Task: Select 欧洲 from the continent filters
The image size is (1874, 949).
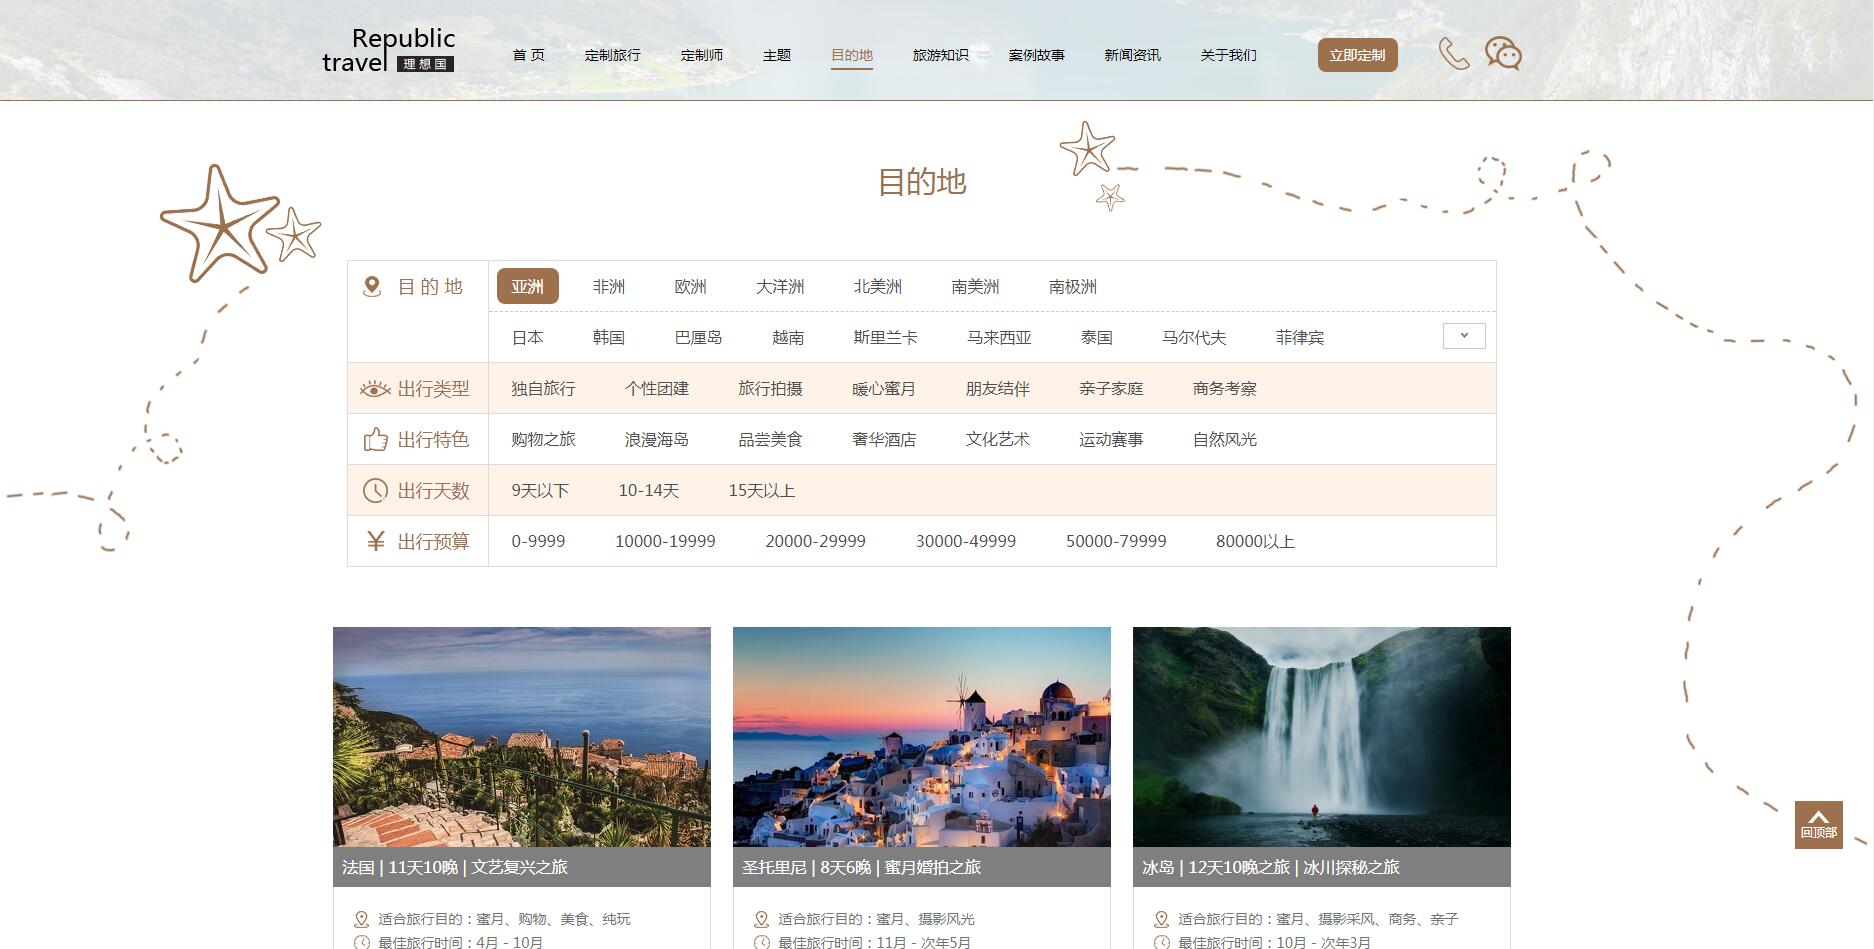Action: (x=691, y=286)
